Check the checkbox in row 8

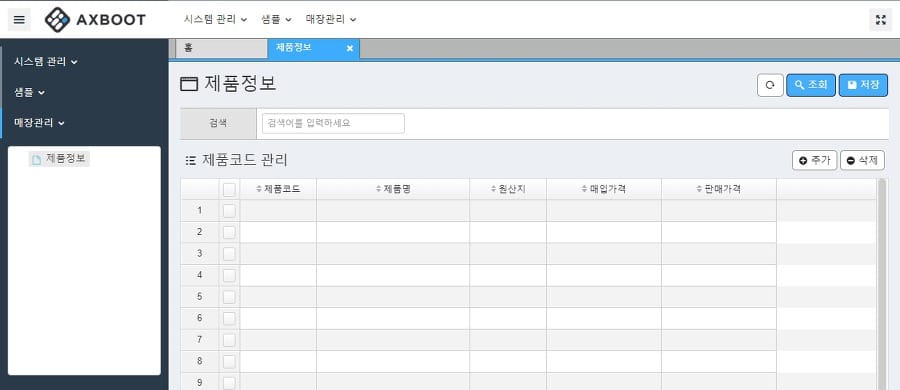(229, 361)
